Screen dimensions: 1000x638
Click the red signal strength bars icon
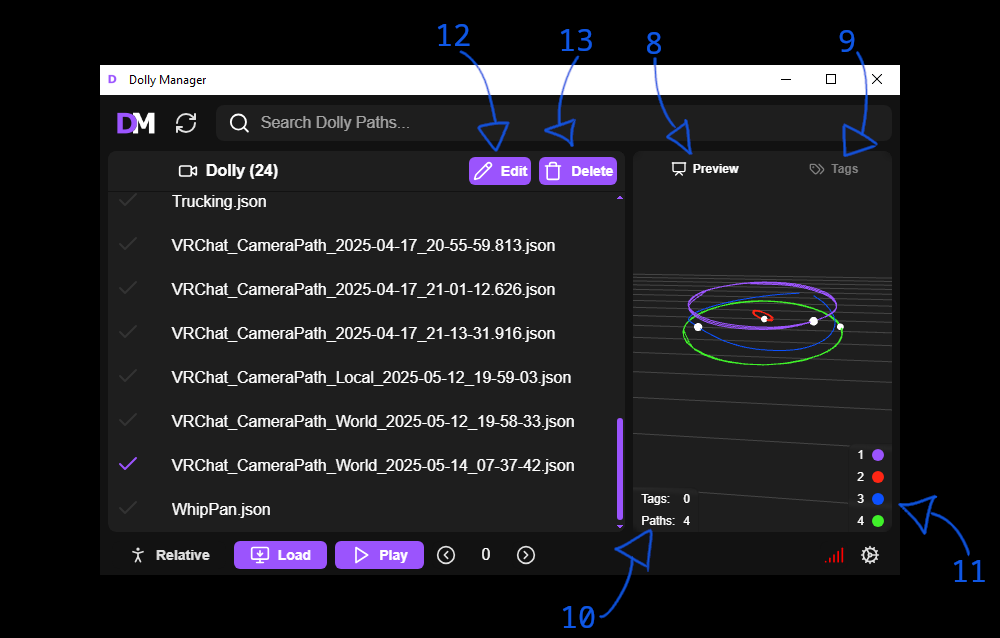(x=834, y=555)
